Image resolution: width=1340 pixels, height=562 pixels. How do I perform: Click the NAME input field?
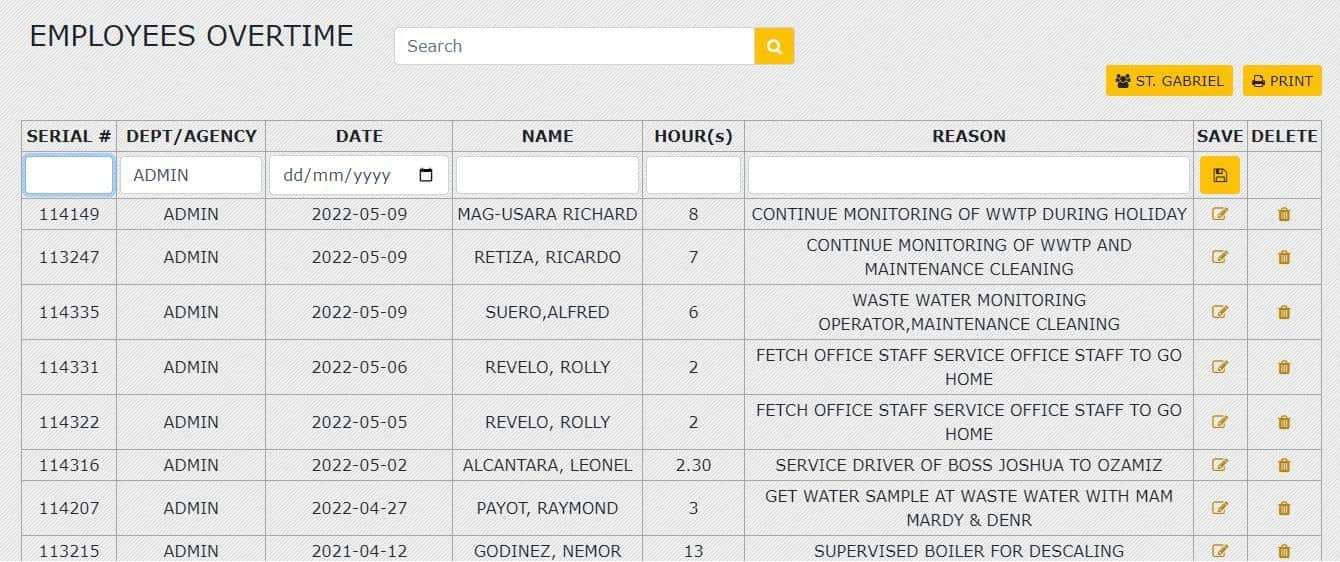pos(547,175)
